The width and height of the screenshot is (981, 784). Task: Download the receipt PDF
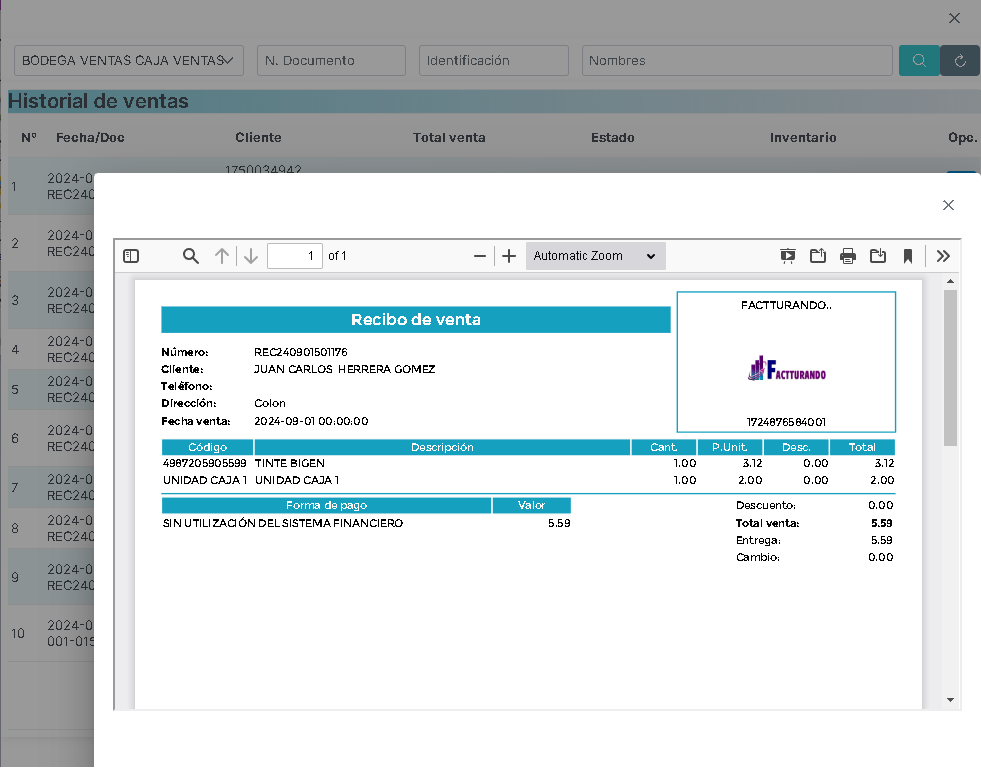pyautogui.click(x=878, y=256)
